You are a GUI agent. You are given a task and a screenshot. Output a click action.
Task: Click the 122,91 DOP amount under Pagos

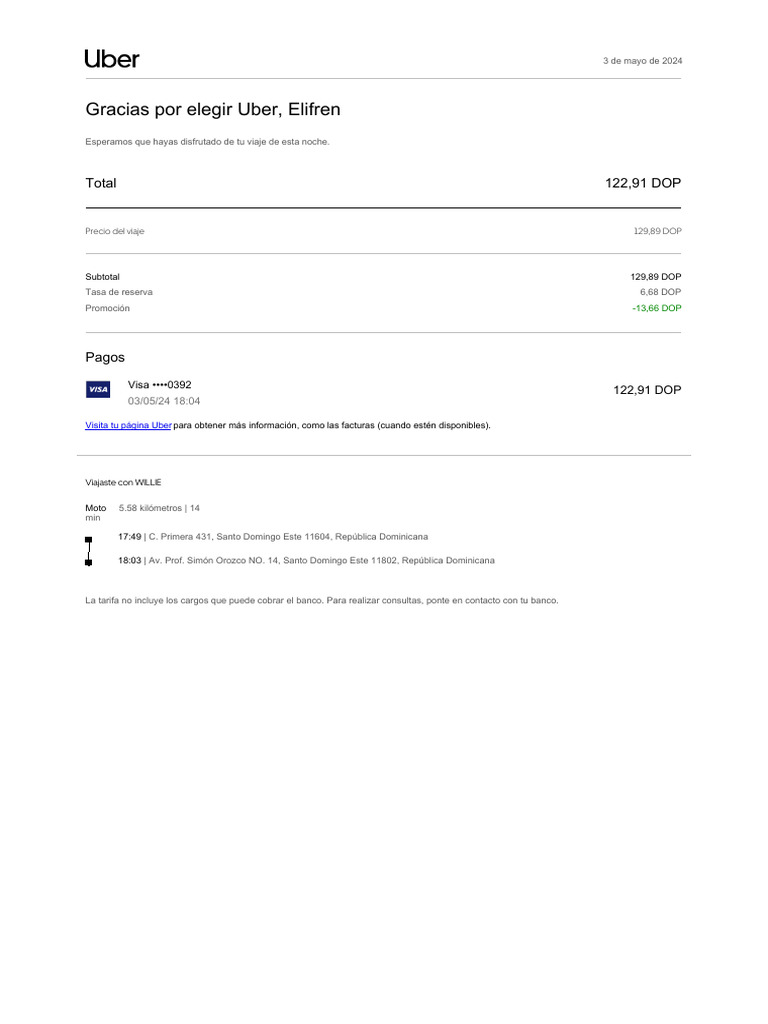click(x=646, y=390)
